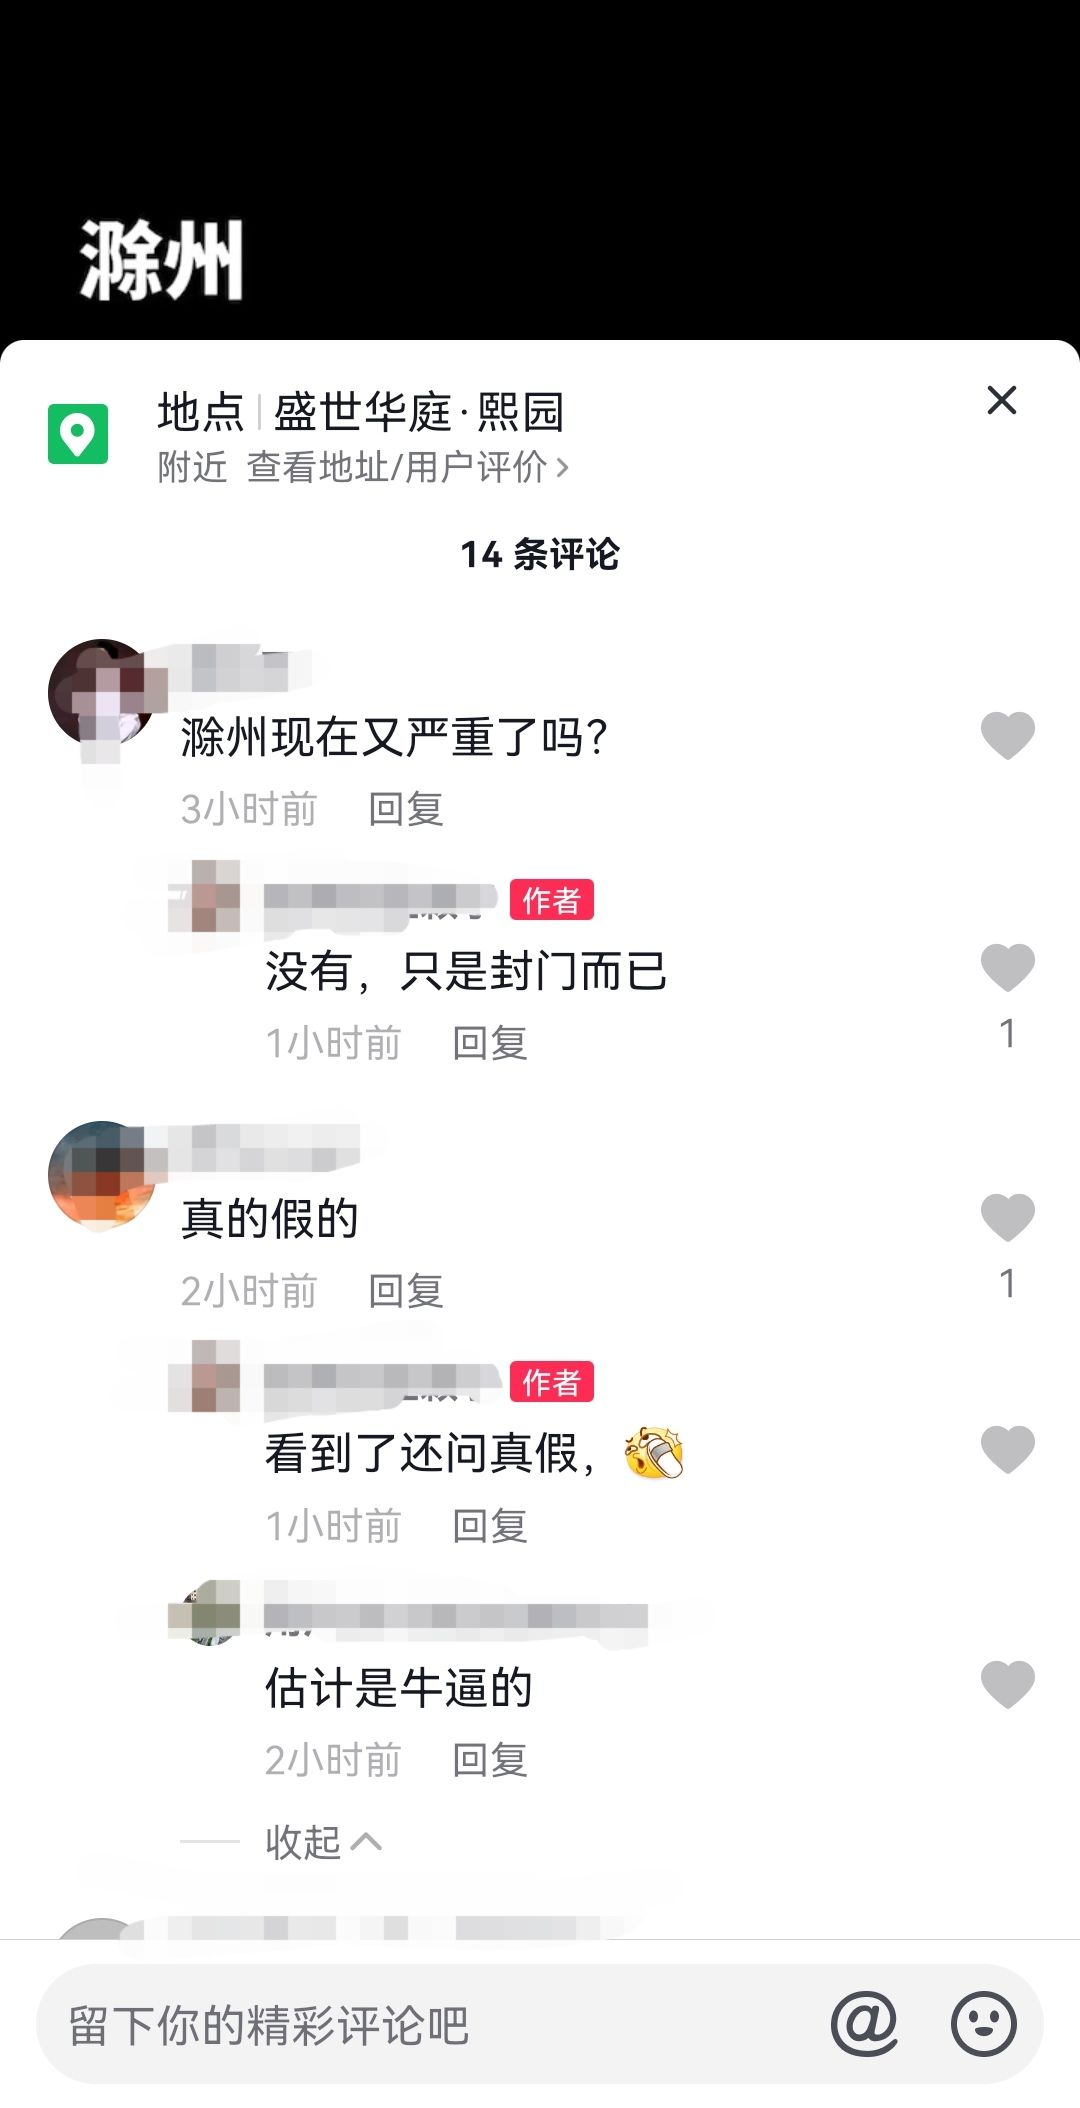
Task: Open 查看地址/用户评价 link
Action: [x=397, y=467]
